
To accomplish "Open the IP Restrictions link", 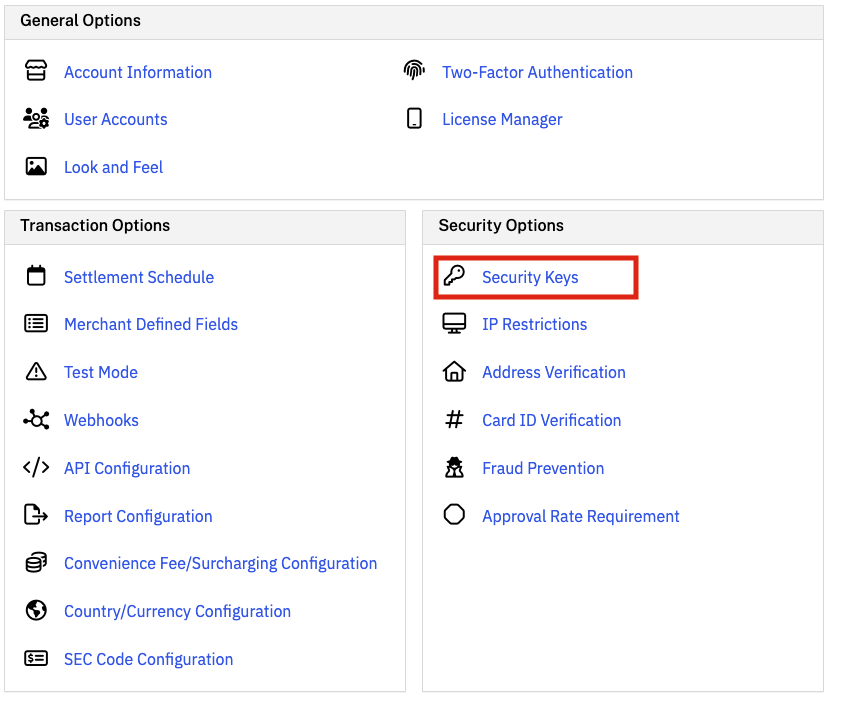I will (534, 324).
